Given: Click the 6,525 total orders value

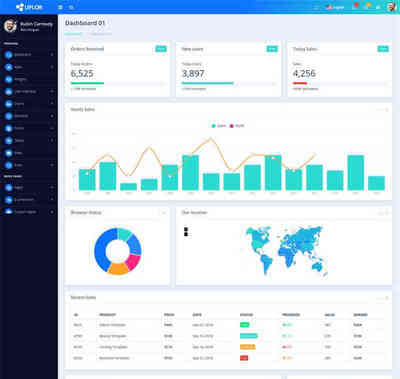Looking at the screenshot, I should 82,74.
